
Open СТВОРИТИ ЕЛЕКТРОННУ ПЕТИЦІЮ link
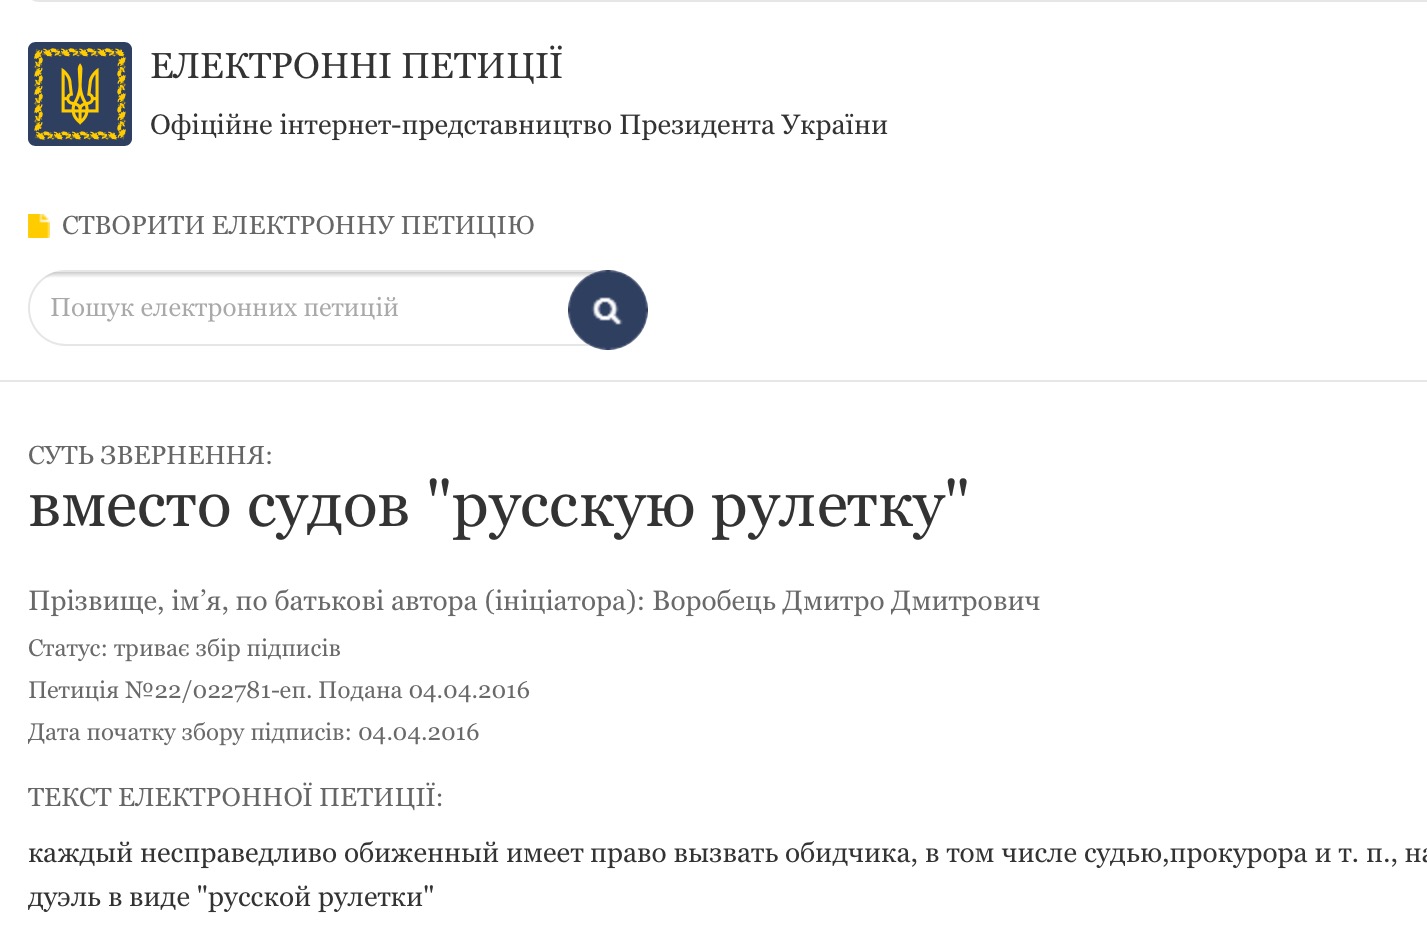click(297, 226)
